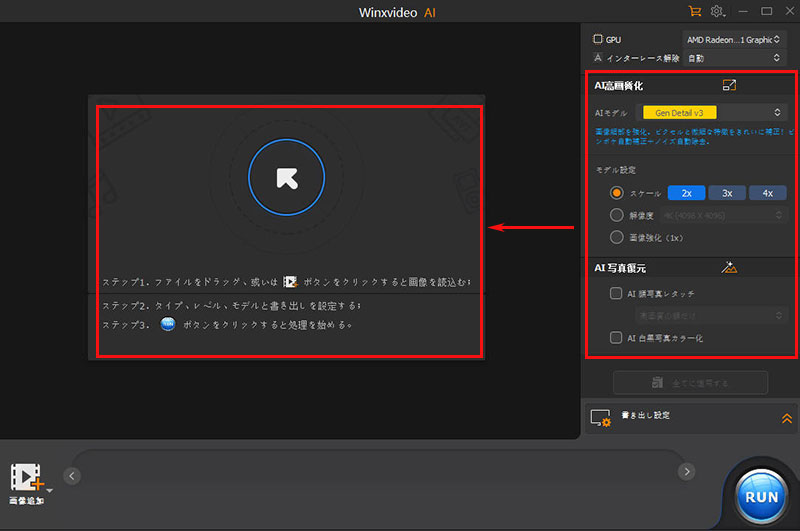
Task: Select the 解像度 radio button
Action: [x=616, y=215]
